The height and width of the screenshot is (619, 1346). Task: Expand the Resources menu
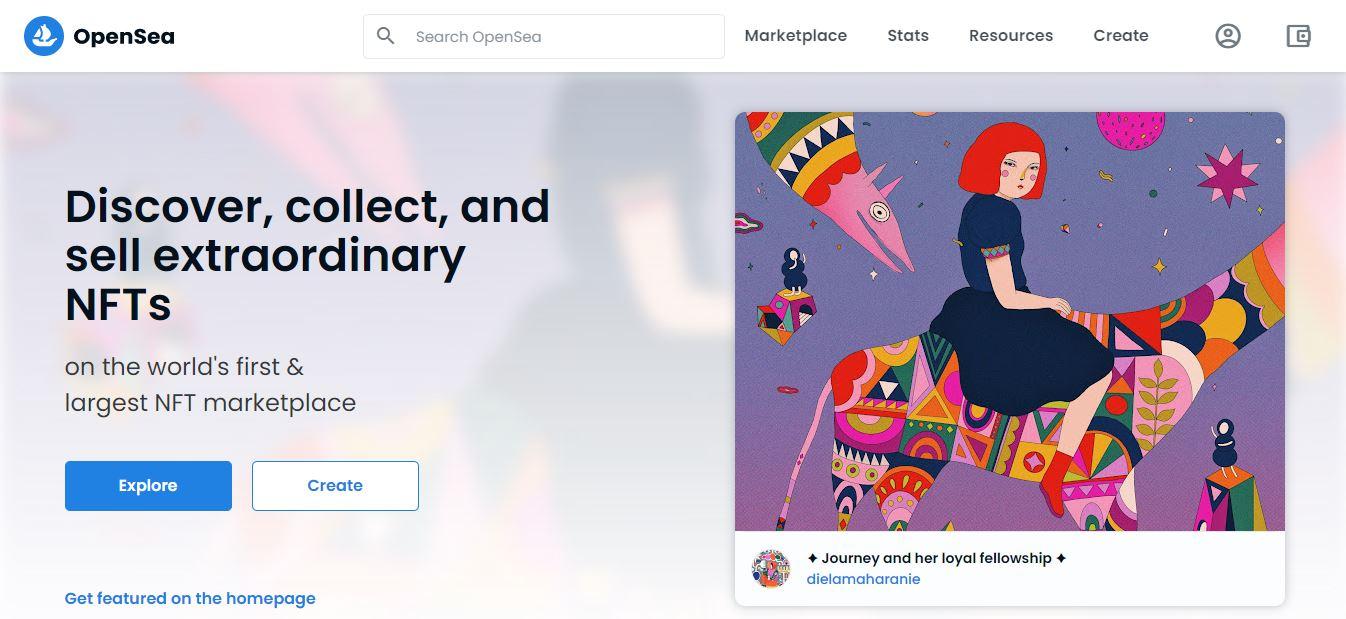pyautogui.click(x=1011, y=36)
